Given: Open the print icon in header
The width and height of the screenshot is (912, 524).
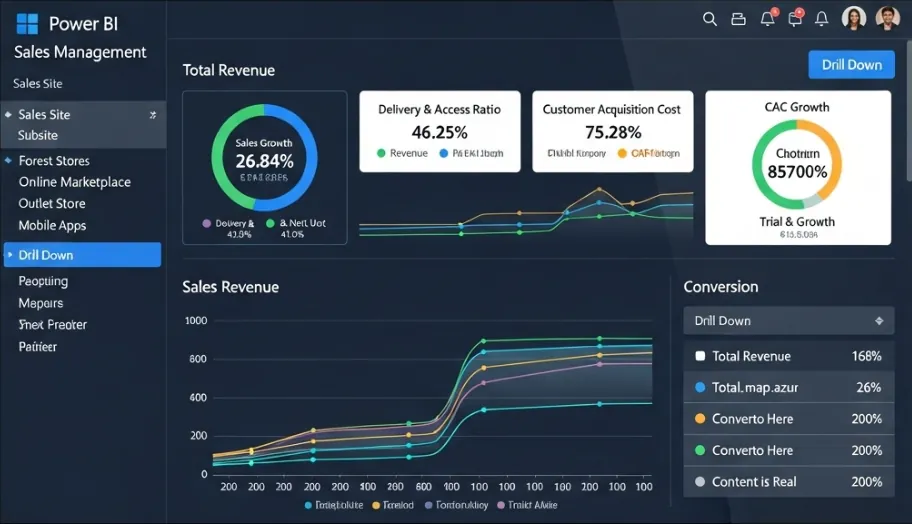Looking at the screenshot, I should [739, 18].
